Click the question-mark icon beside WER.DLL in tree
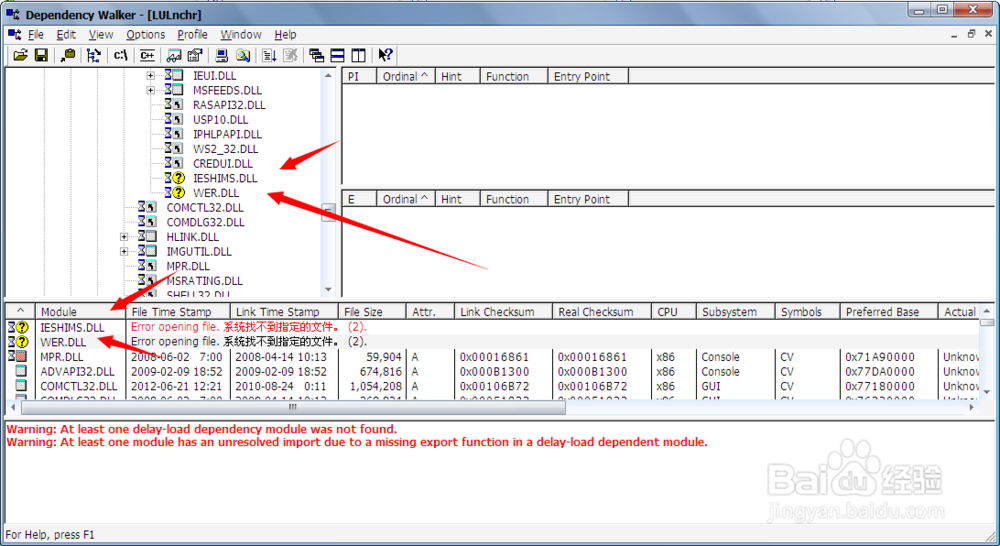The width and height of the screenshot is (1000, 546). tap(179, 193)
